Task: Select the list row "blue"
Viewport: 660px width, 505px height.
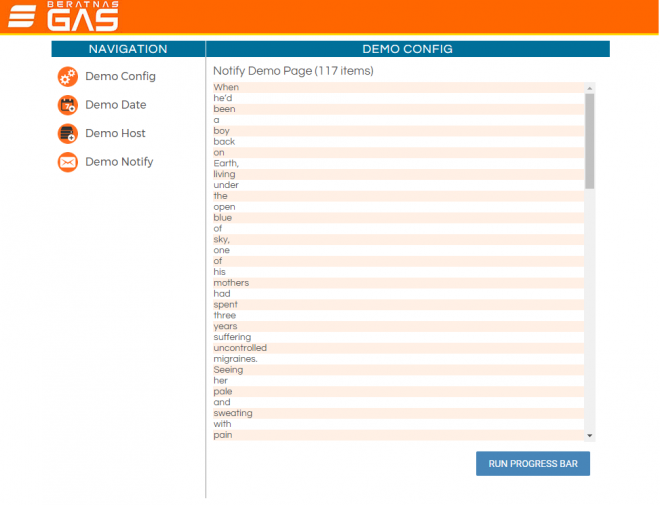Action: [399, 218]
